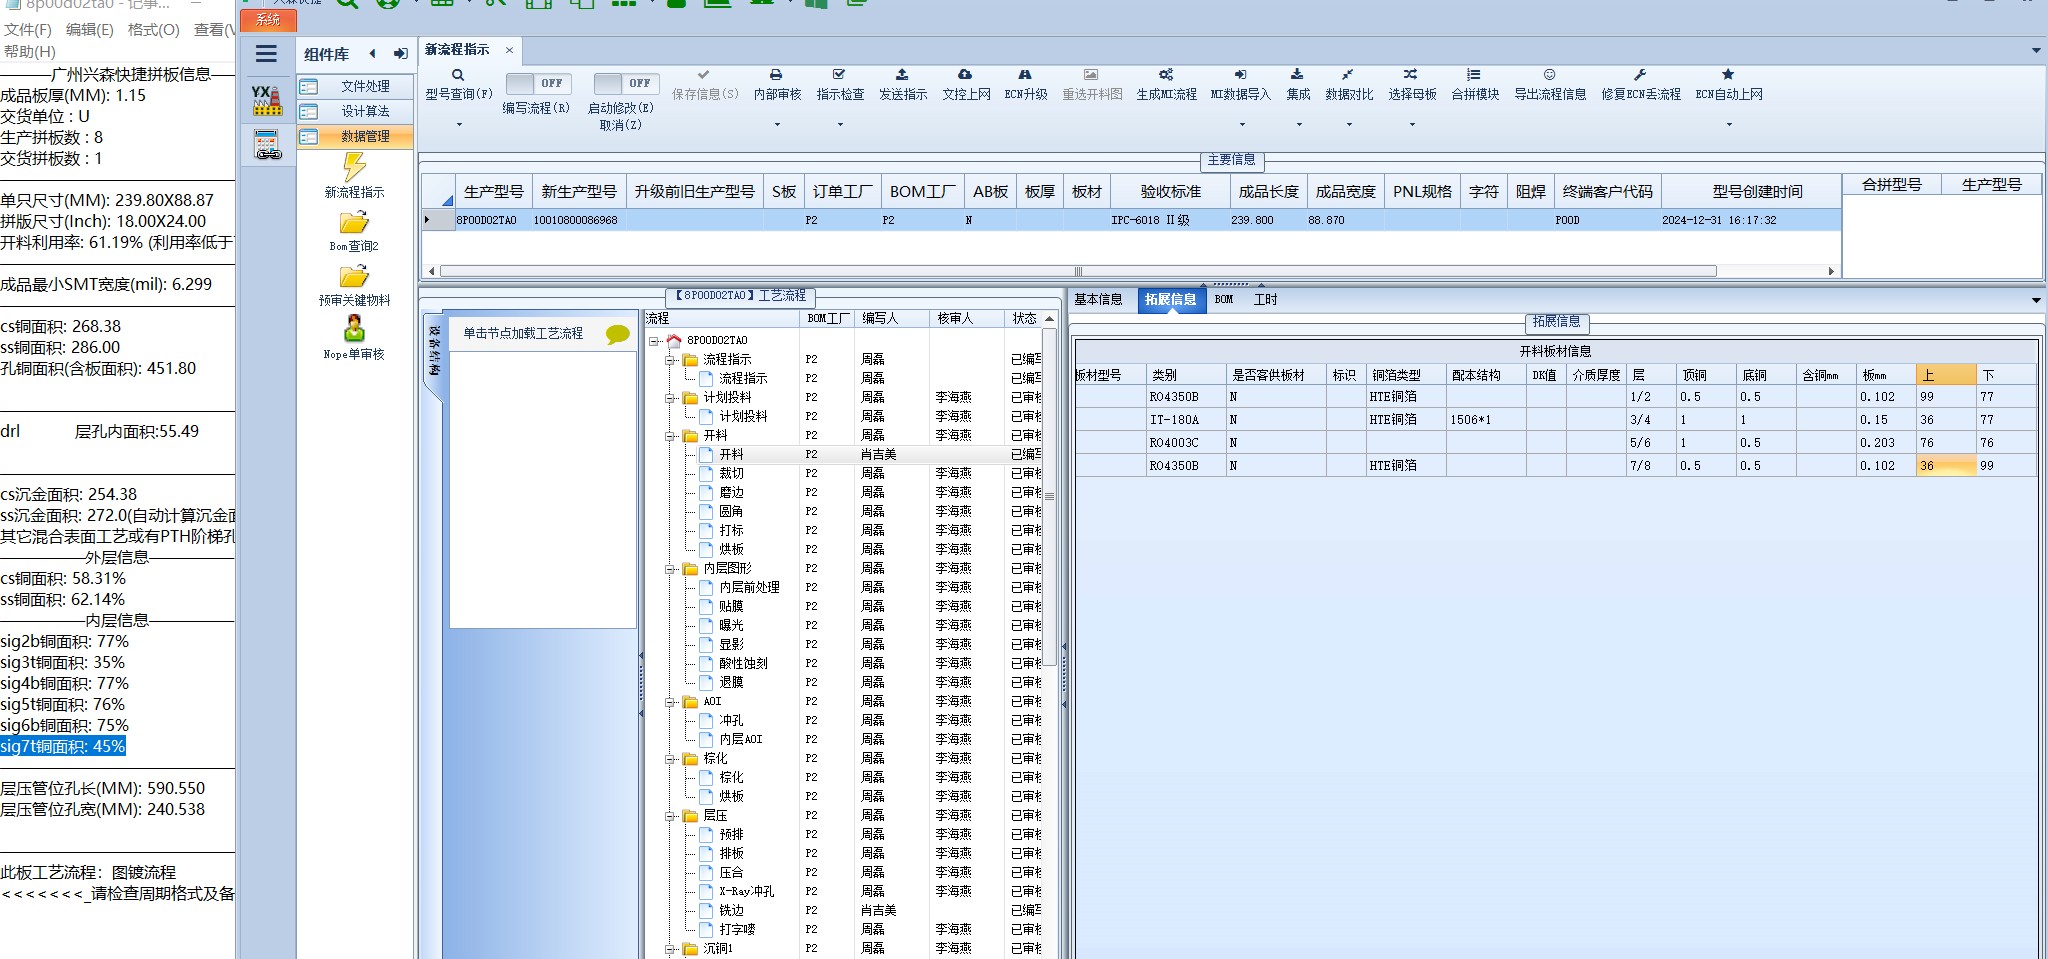Select the 8P00D02TA0 row in main grid

pyautogui.click(x=1131, y=220)
